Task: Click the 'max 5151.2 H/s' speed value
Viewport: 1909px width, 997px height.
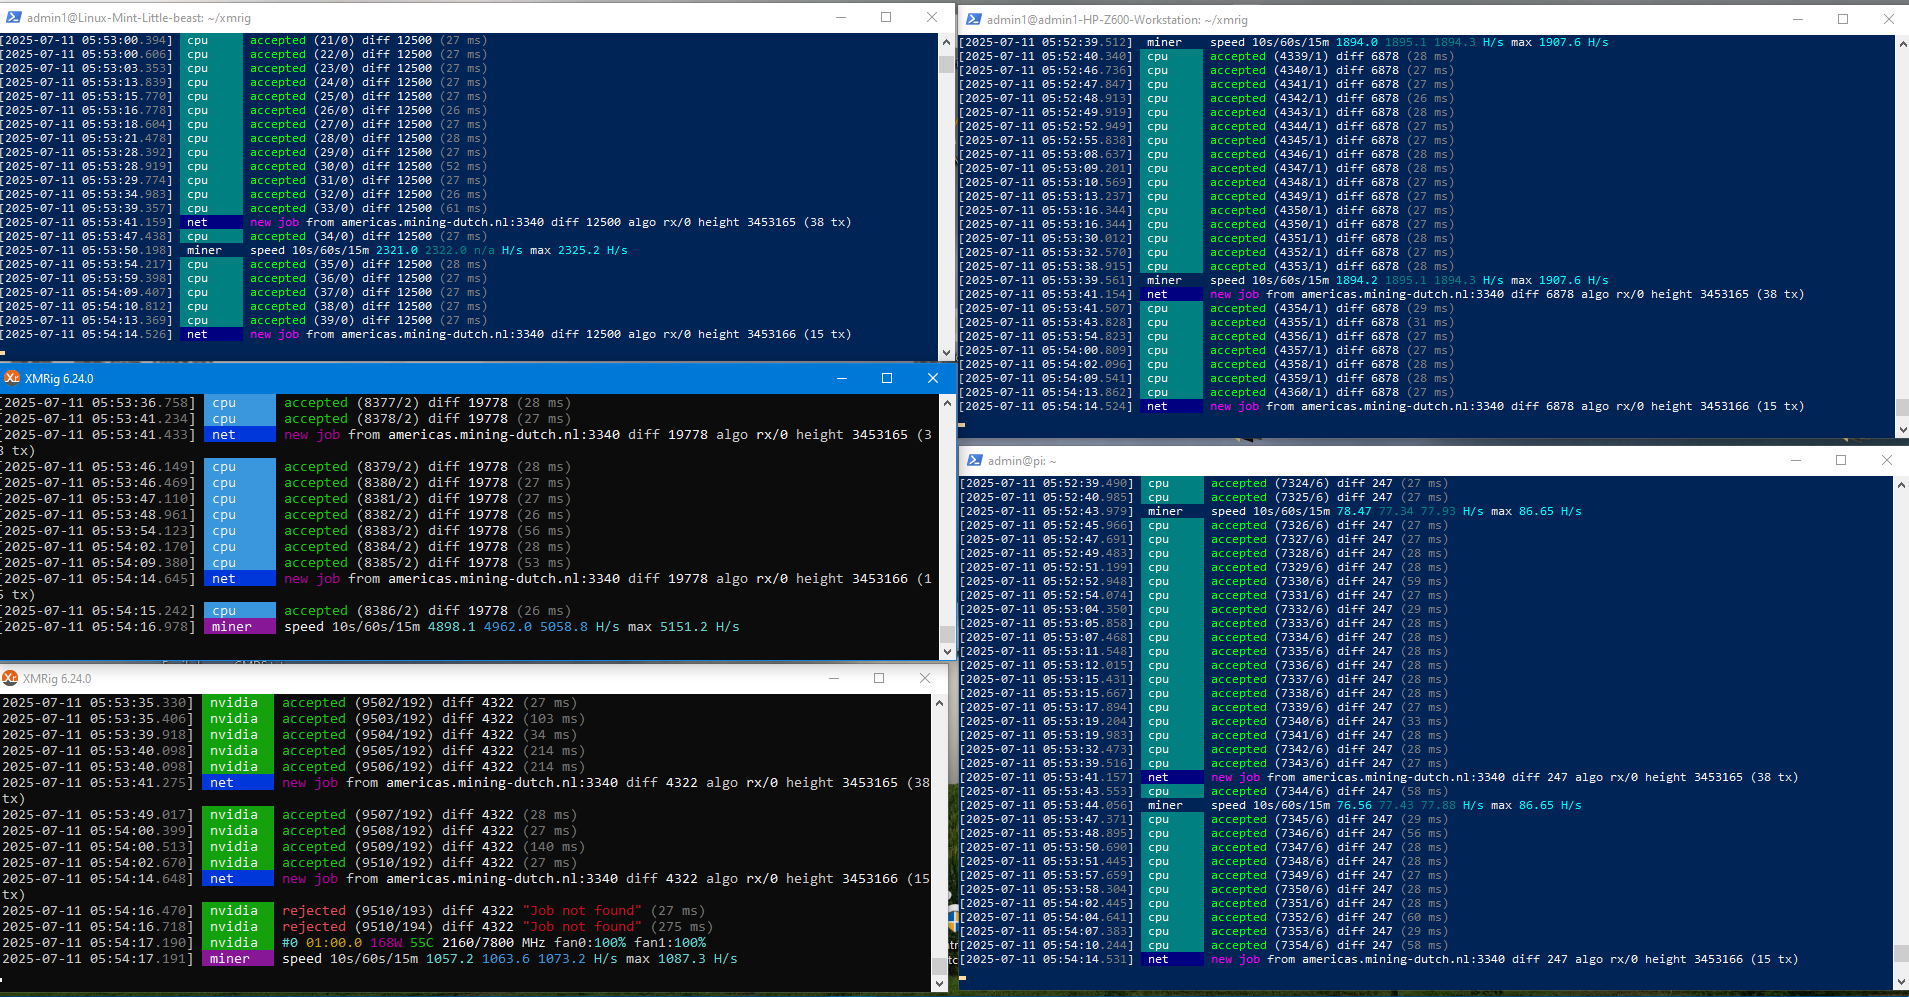Action: coord(684,626)
